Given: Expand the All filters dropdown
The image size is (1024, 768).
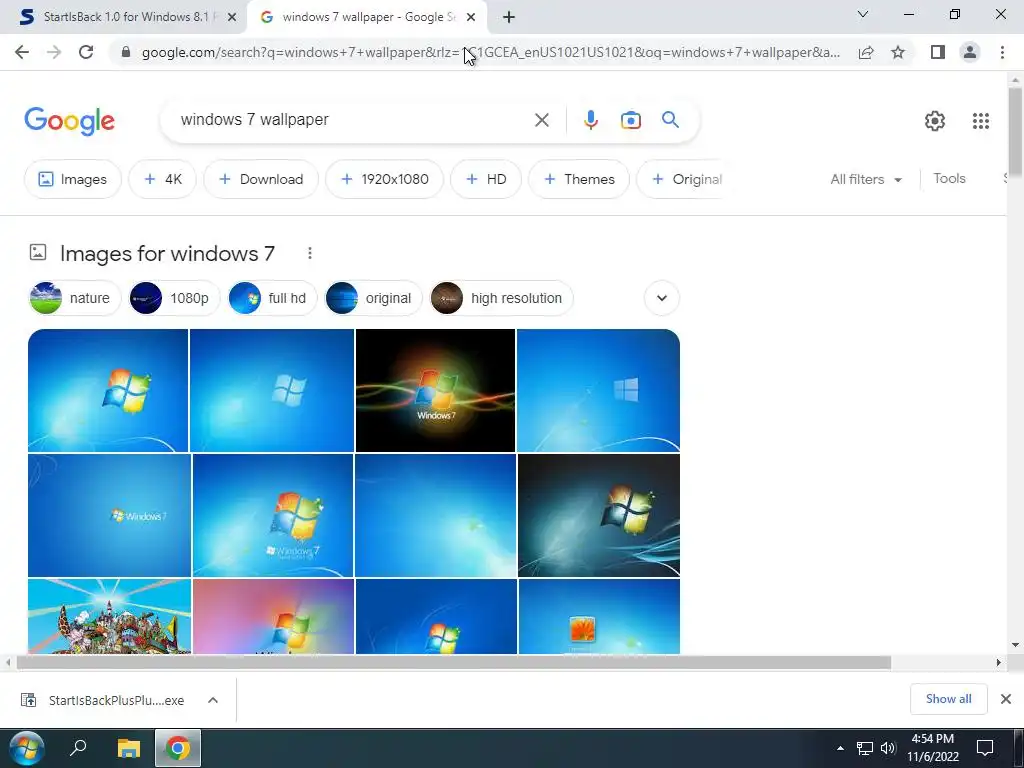Looking at the screenshot, I should (866, 179).
